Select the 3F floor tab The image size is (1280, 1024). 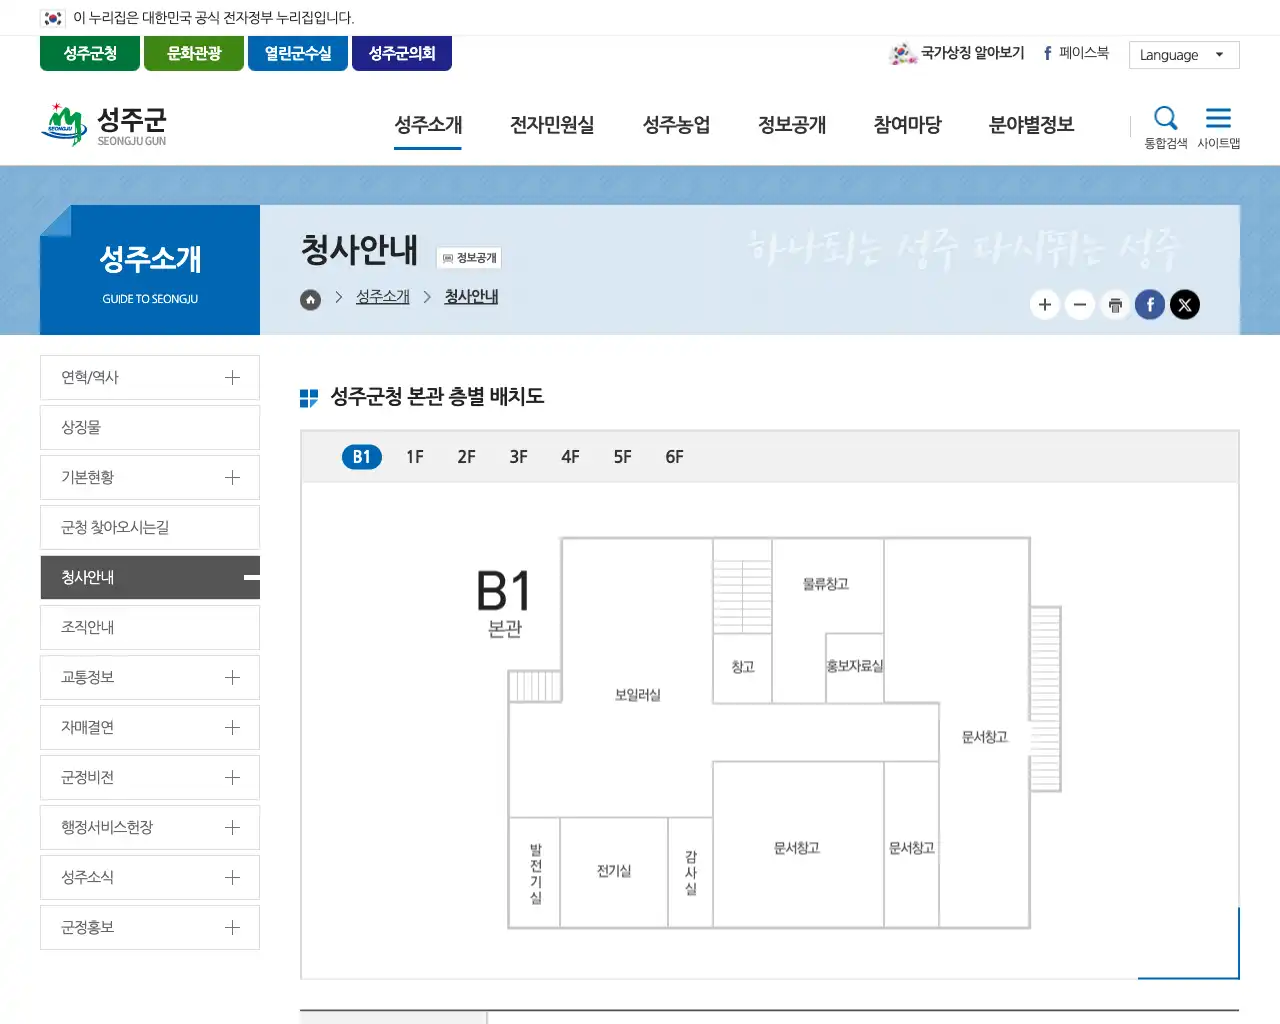tap(518, 457)
